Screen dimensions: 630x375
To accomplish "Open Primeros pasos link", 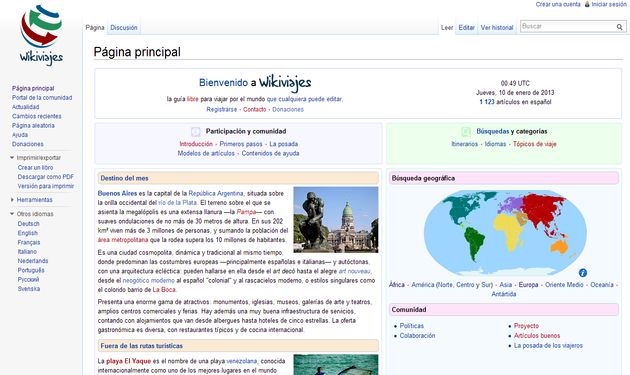I will (241, 144).
